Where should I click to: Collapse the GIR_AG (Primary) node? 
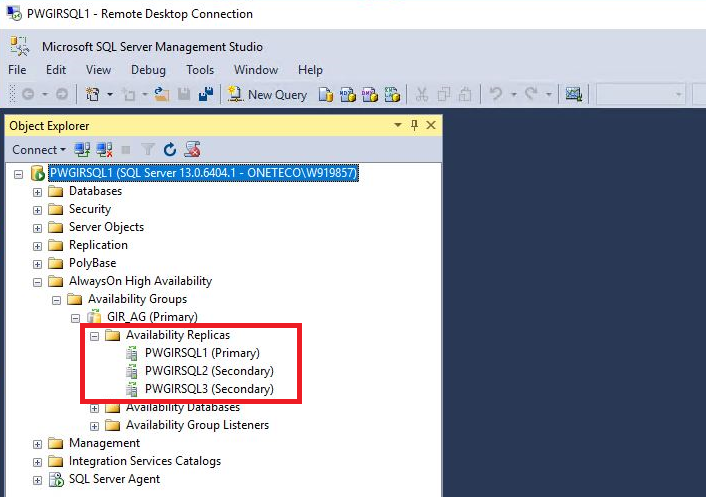coord(75,318)
